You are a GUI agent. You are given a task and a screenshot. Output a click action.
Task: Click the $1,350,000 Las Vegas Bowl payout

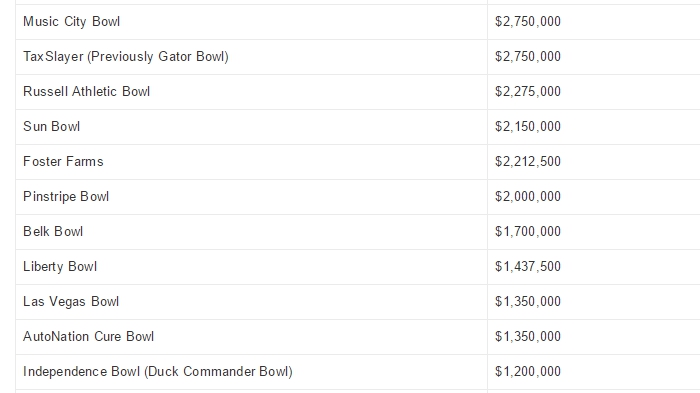tap(528, 301)
